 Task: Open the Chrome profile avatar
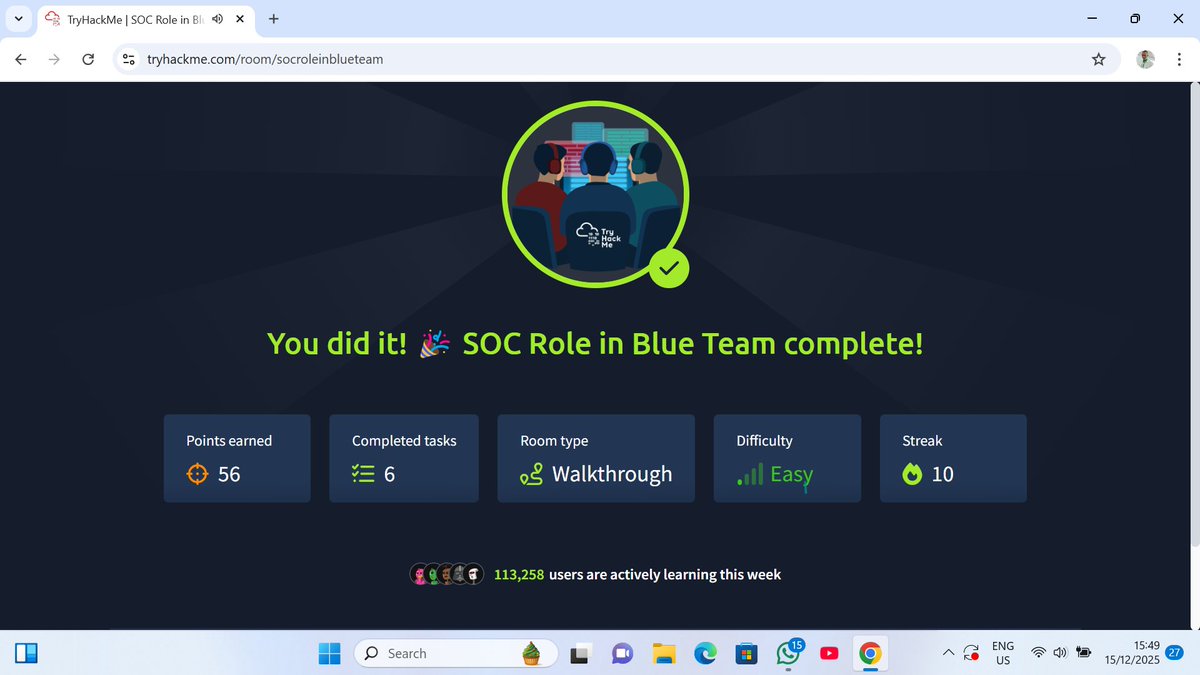(1145, 59)
